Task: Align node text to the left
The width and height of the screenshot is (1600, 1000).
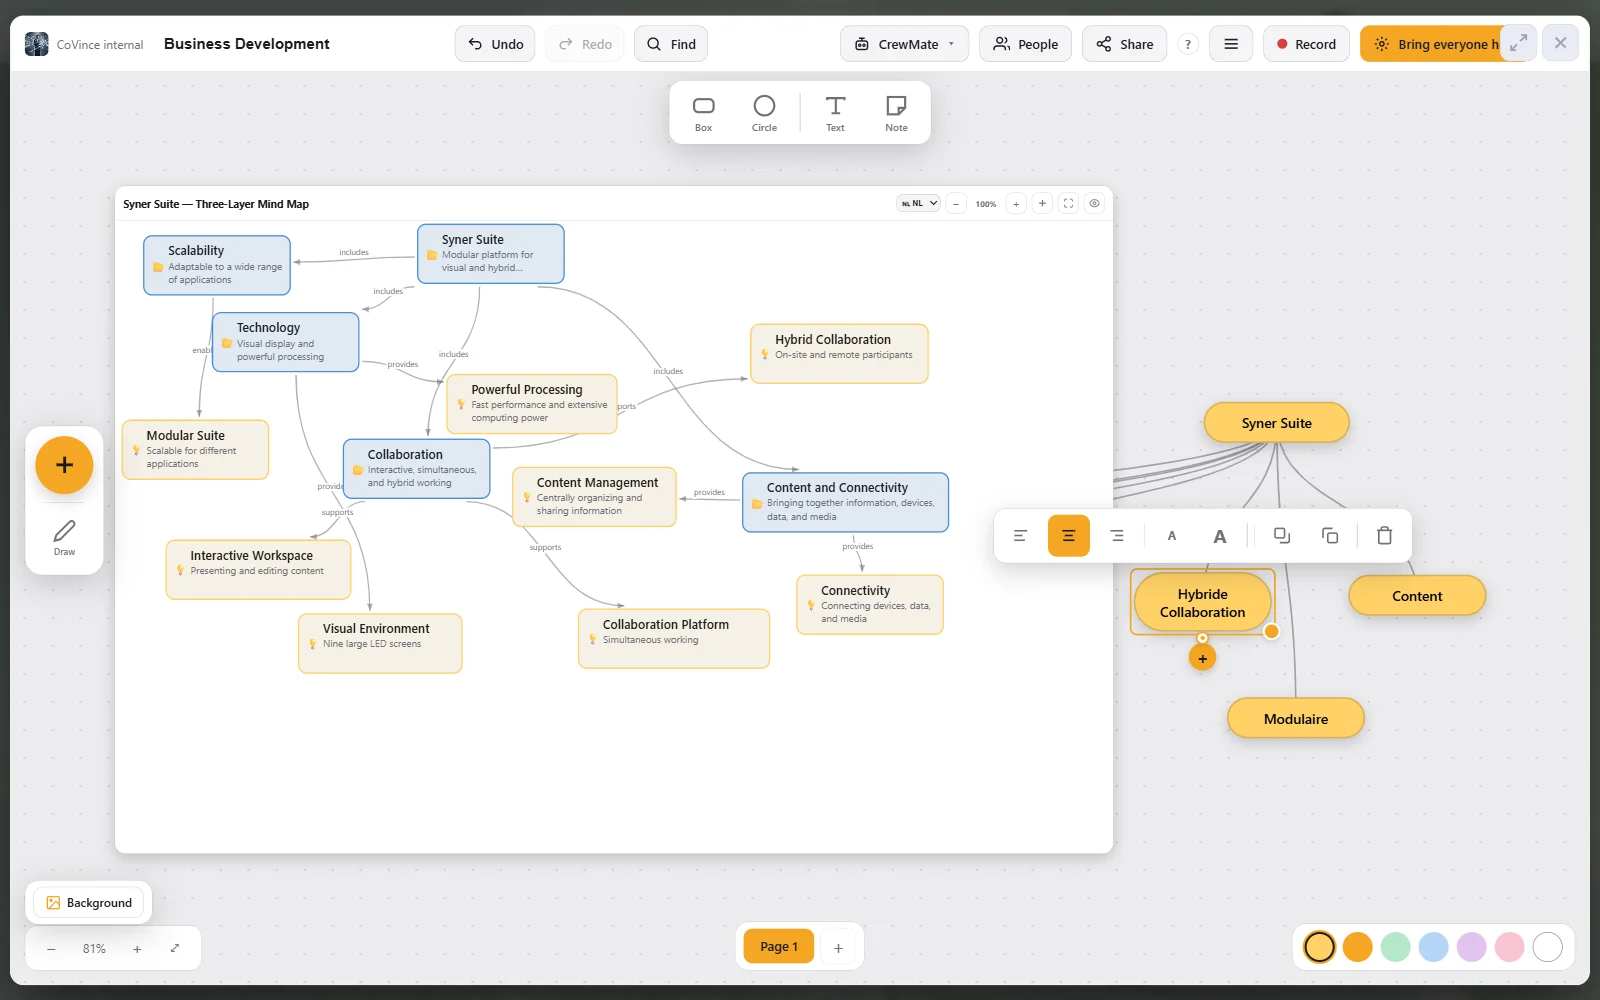Action: point(1020,536)
